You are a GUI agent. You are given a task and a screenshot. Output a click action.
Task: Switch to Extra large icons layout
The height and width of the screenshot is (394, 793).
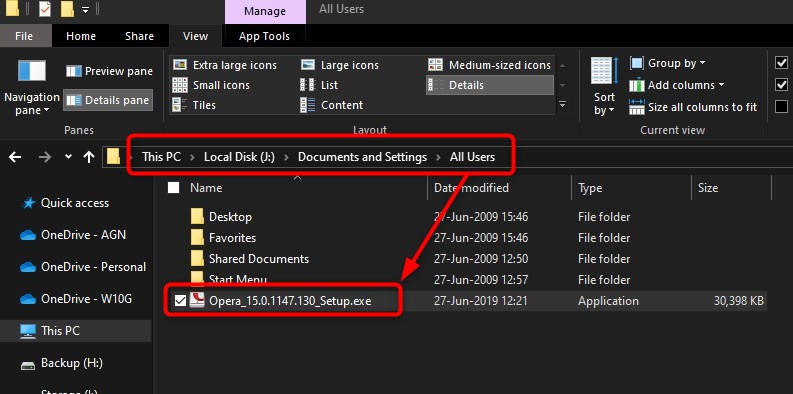pyautogui.click(x=225, y=65)
